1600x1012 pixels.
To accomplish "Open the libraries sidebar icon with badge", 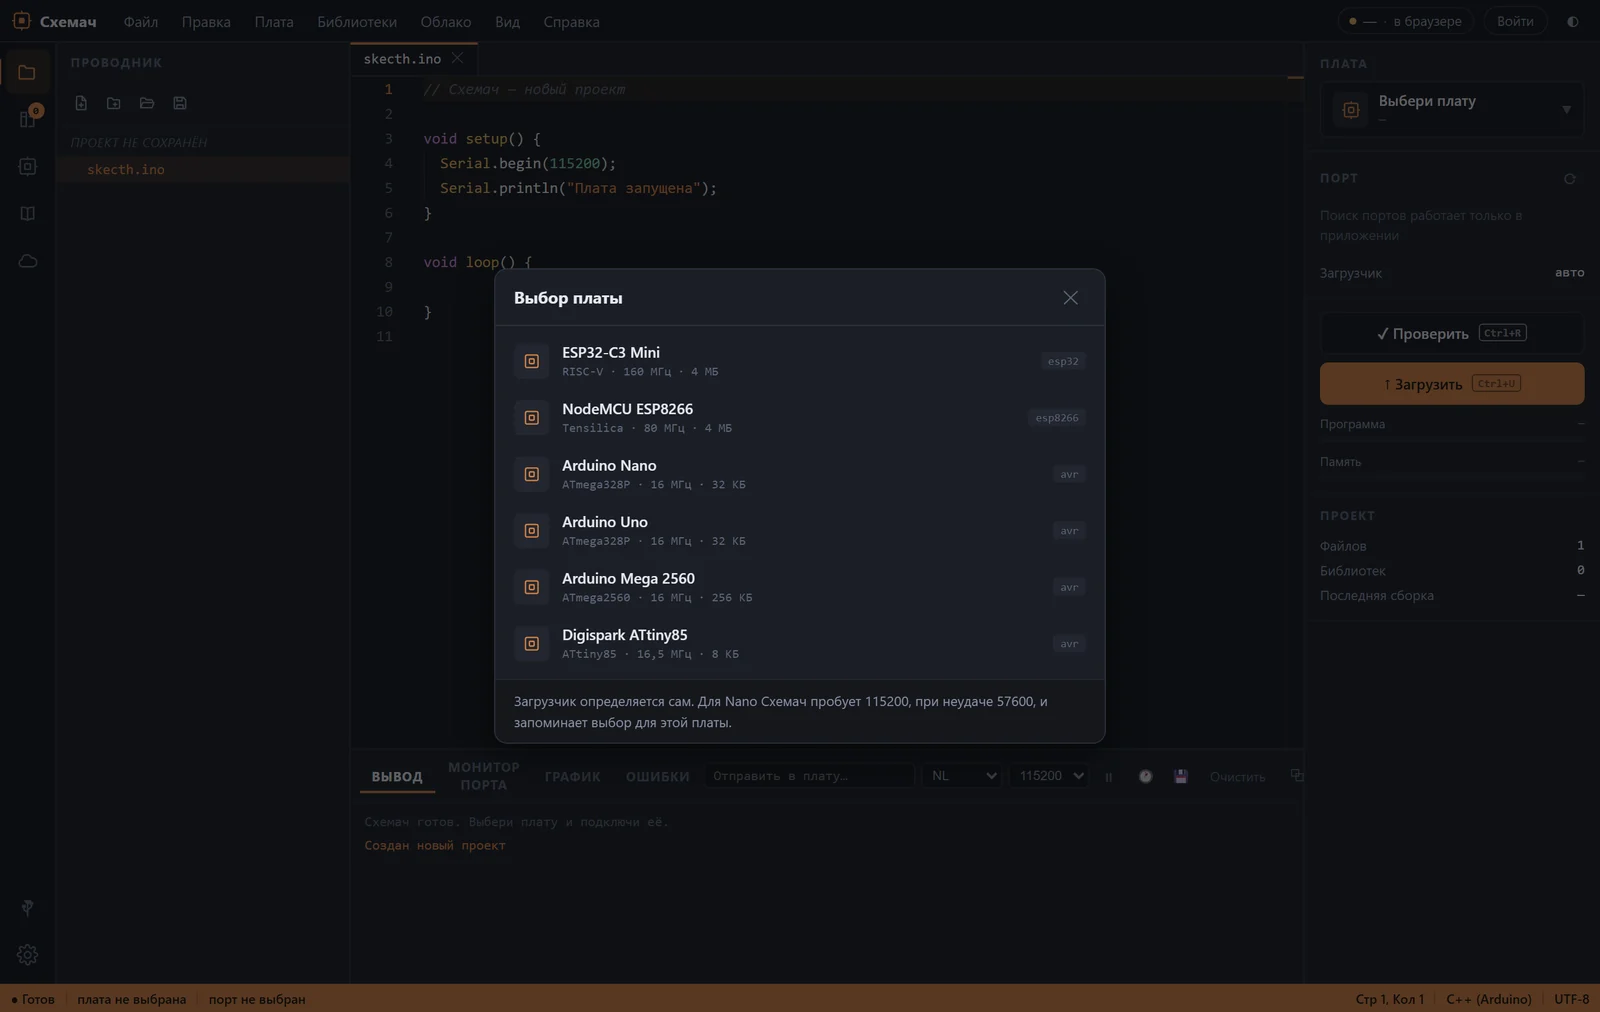I will pyautogui.click(x=27, y=119).
